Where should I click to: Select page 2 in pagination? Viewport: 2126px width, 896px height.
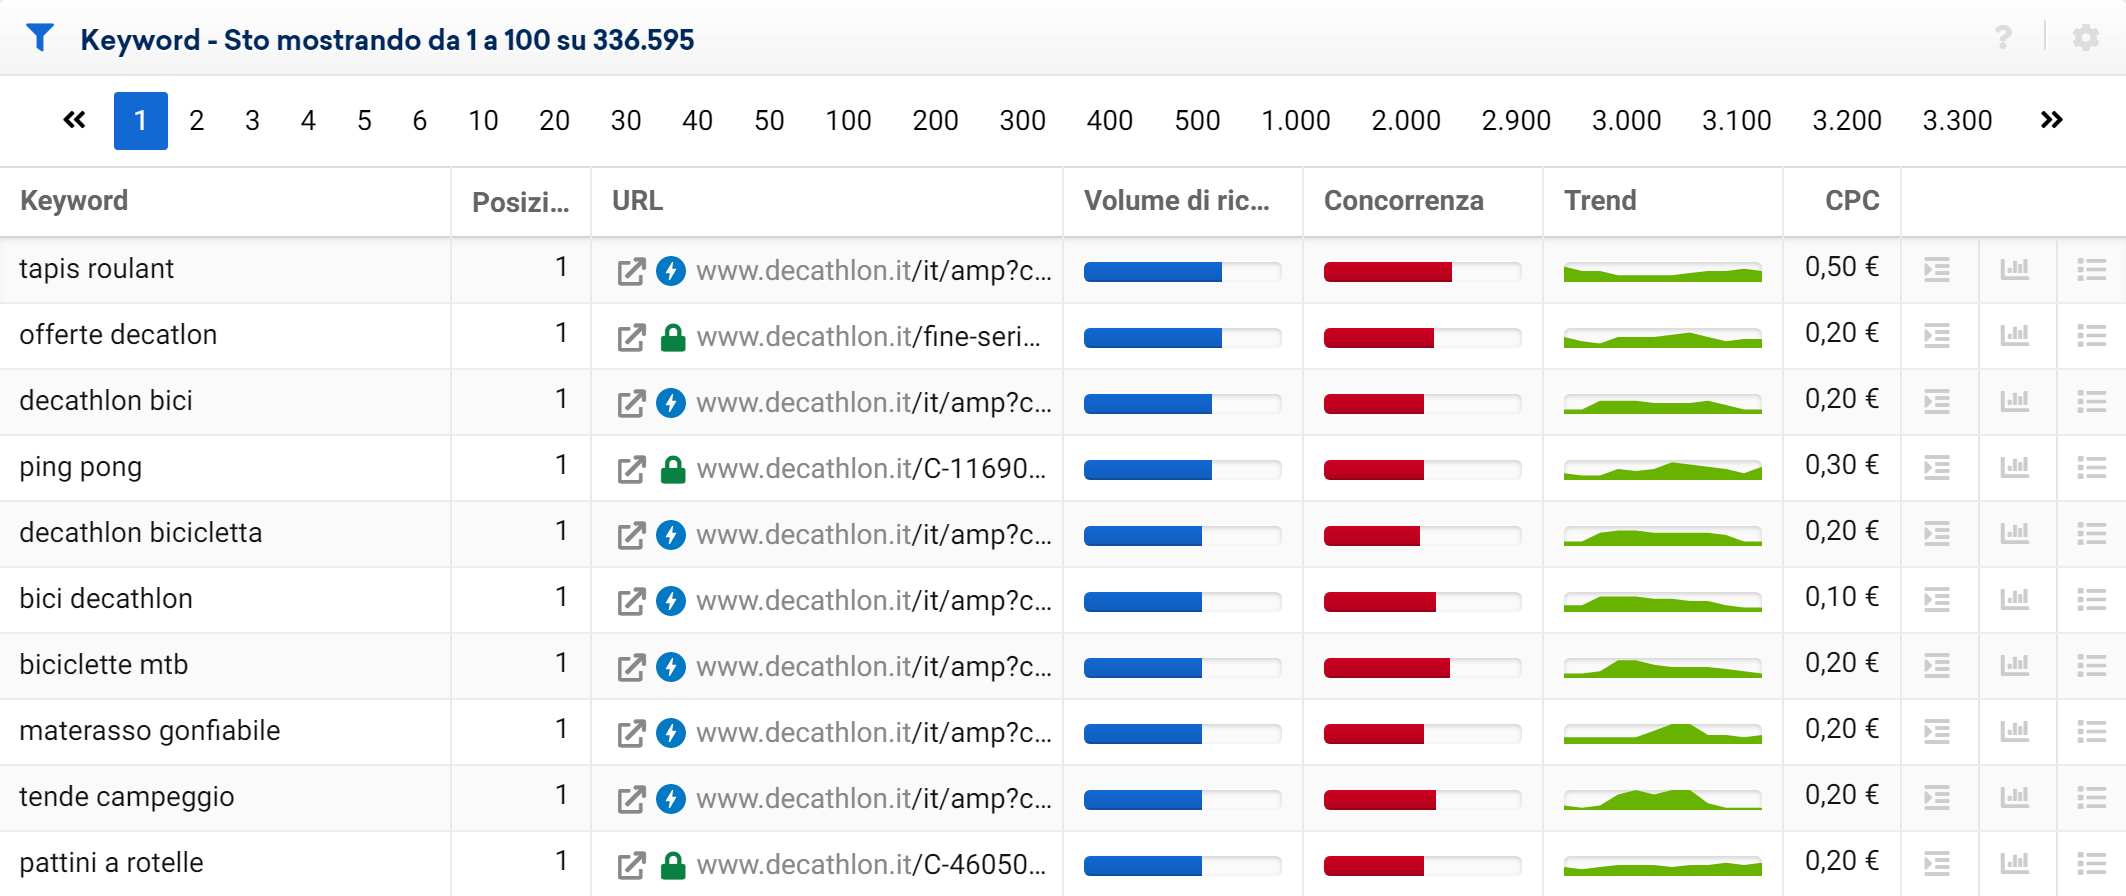[197, 121]
